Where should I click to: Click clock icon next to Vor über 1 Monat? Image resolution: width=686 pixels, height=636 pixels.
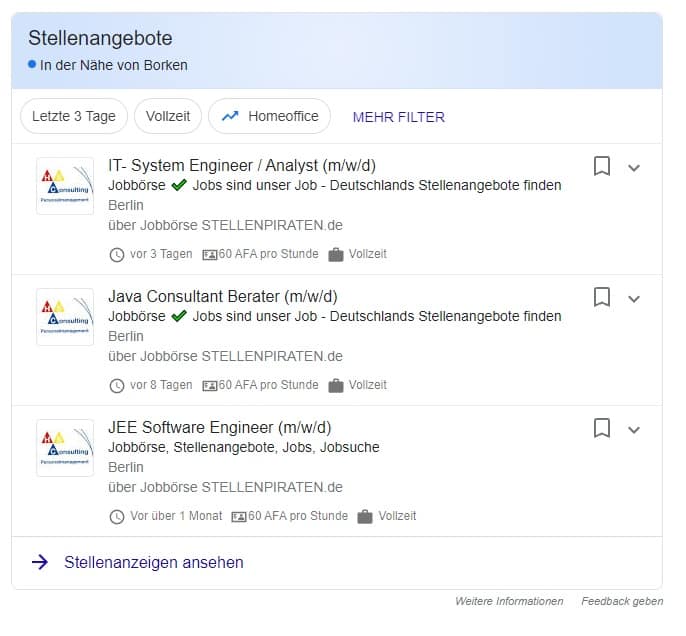click(117, 517)
